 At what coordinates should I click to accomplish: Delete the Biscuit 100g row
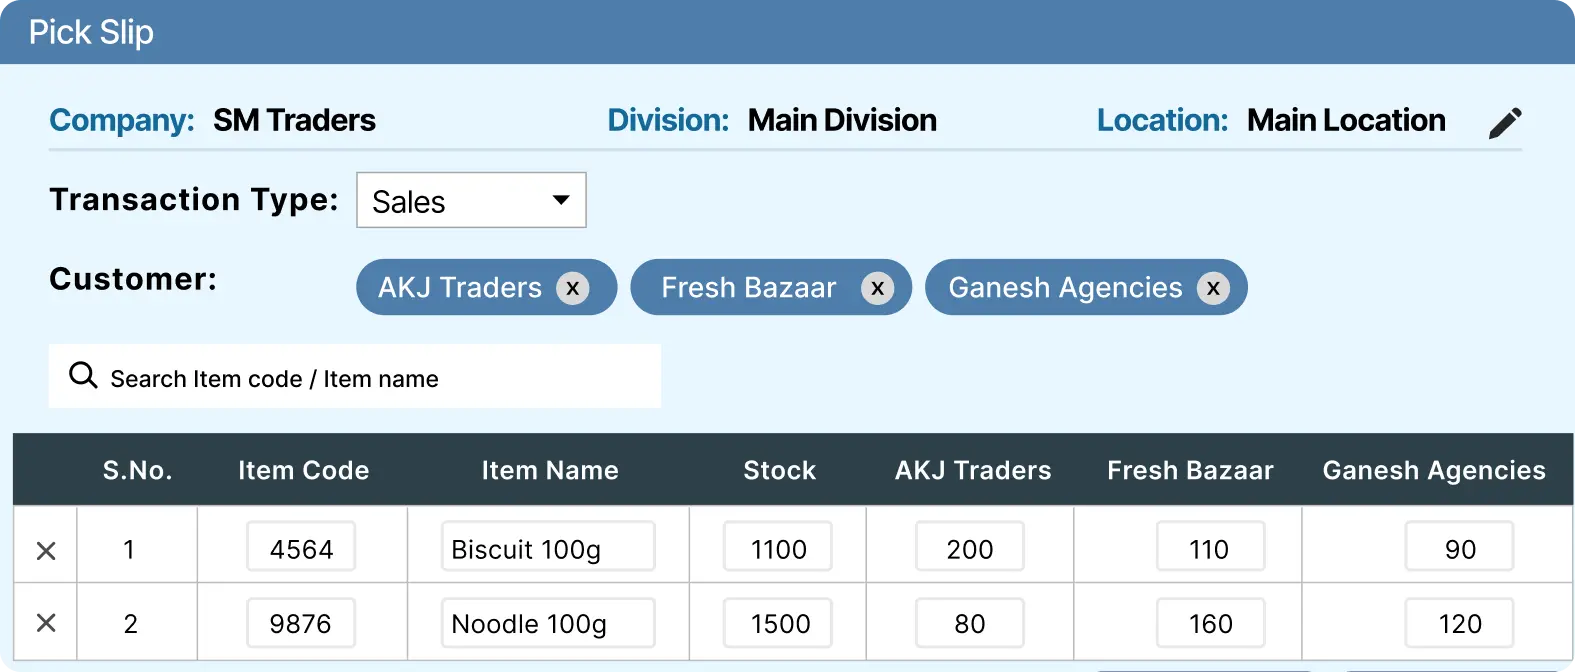tap(46, 550)
